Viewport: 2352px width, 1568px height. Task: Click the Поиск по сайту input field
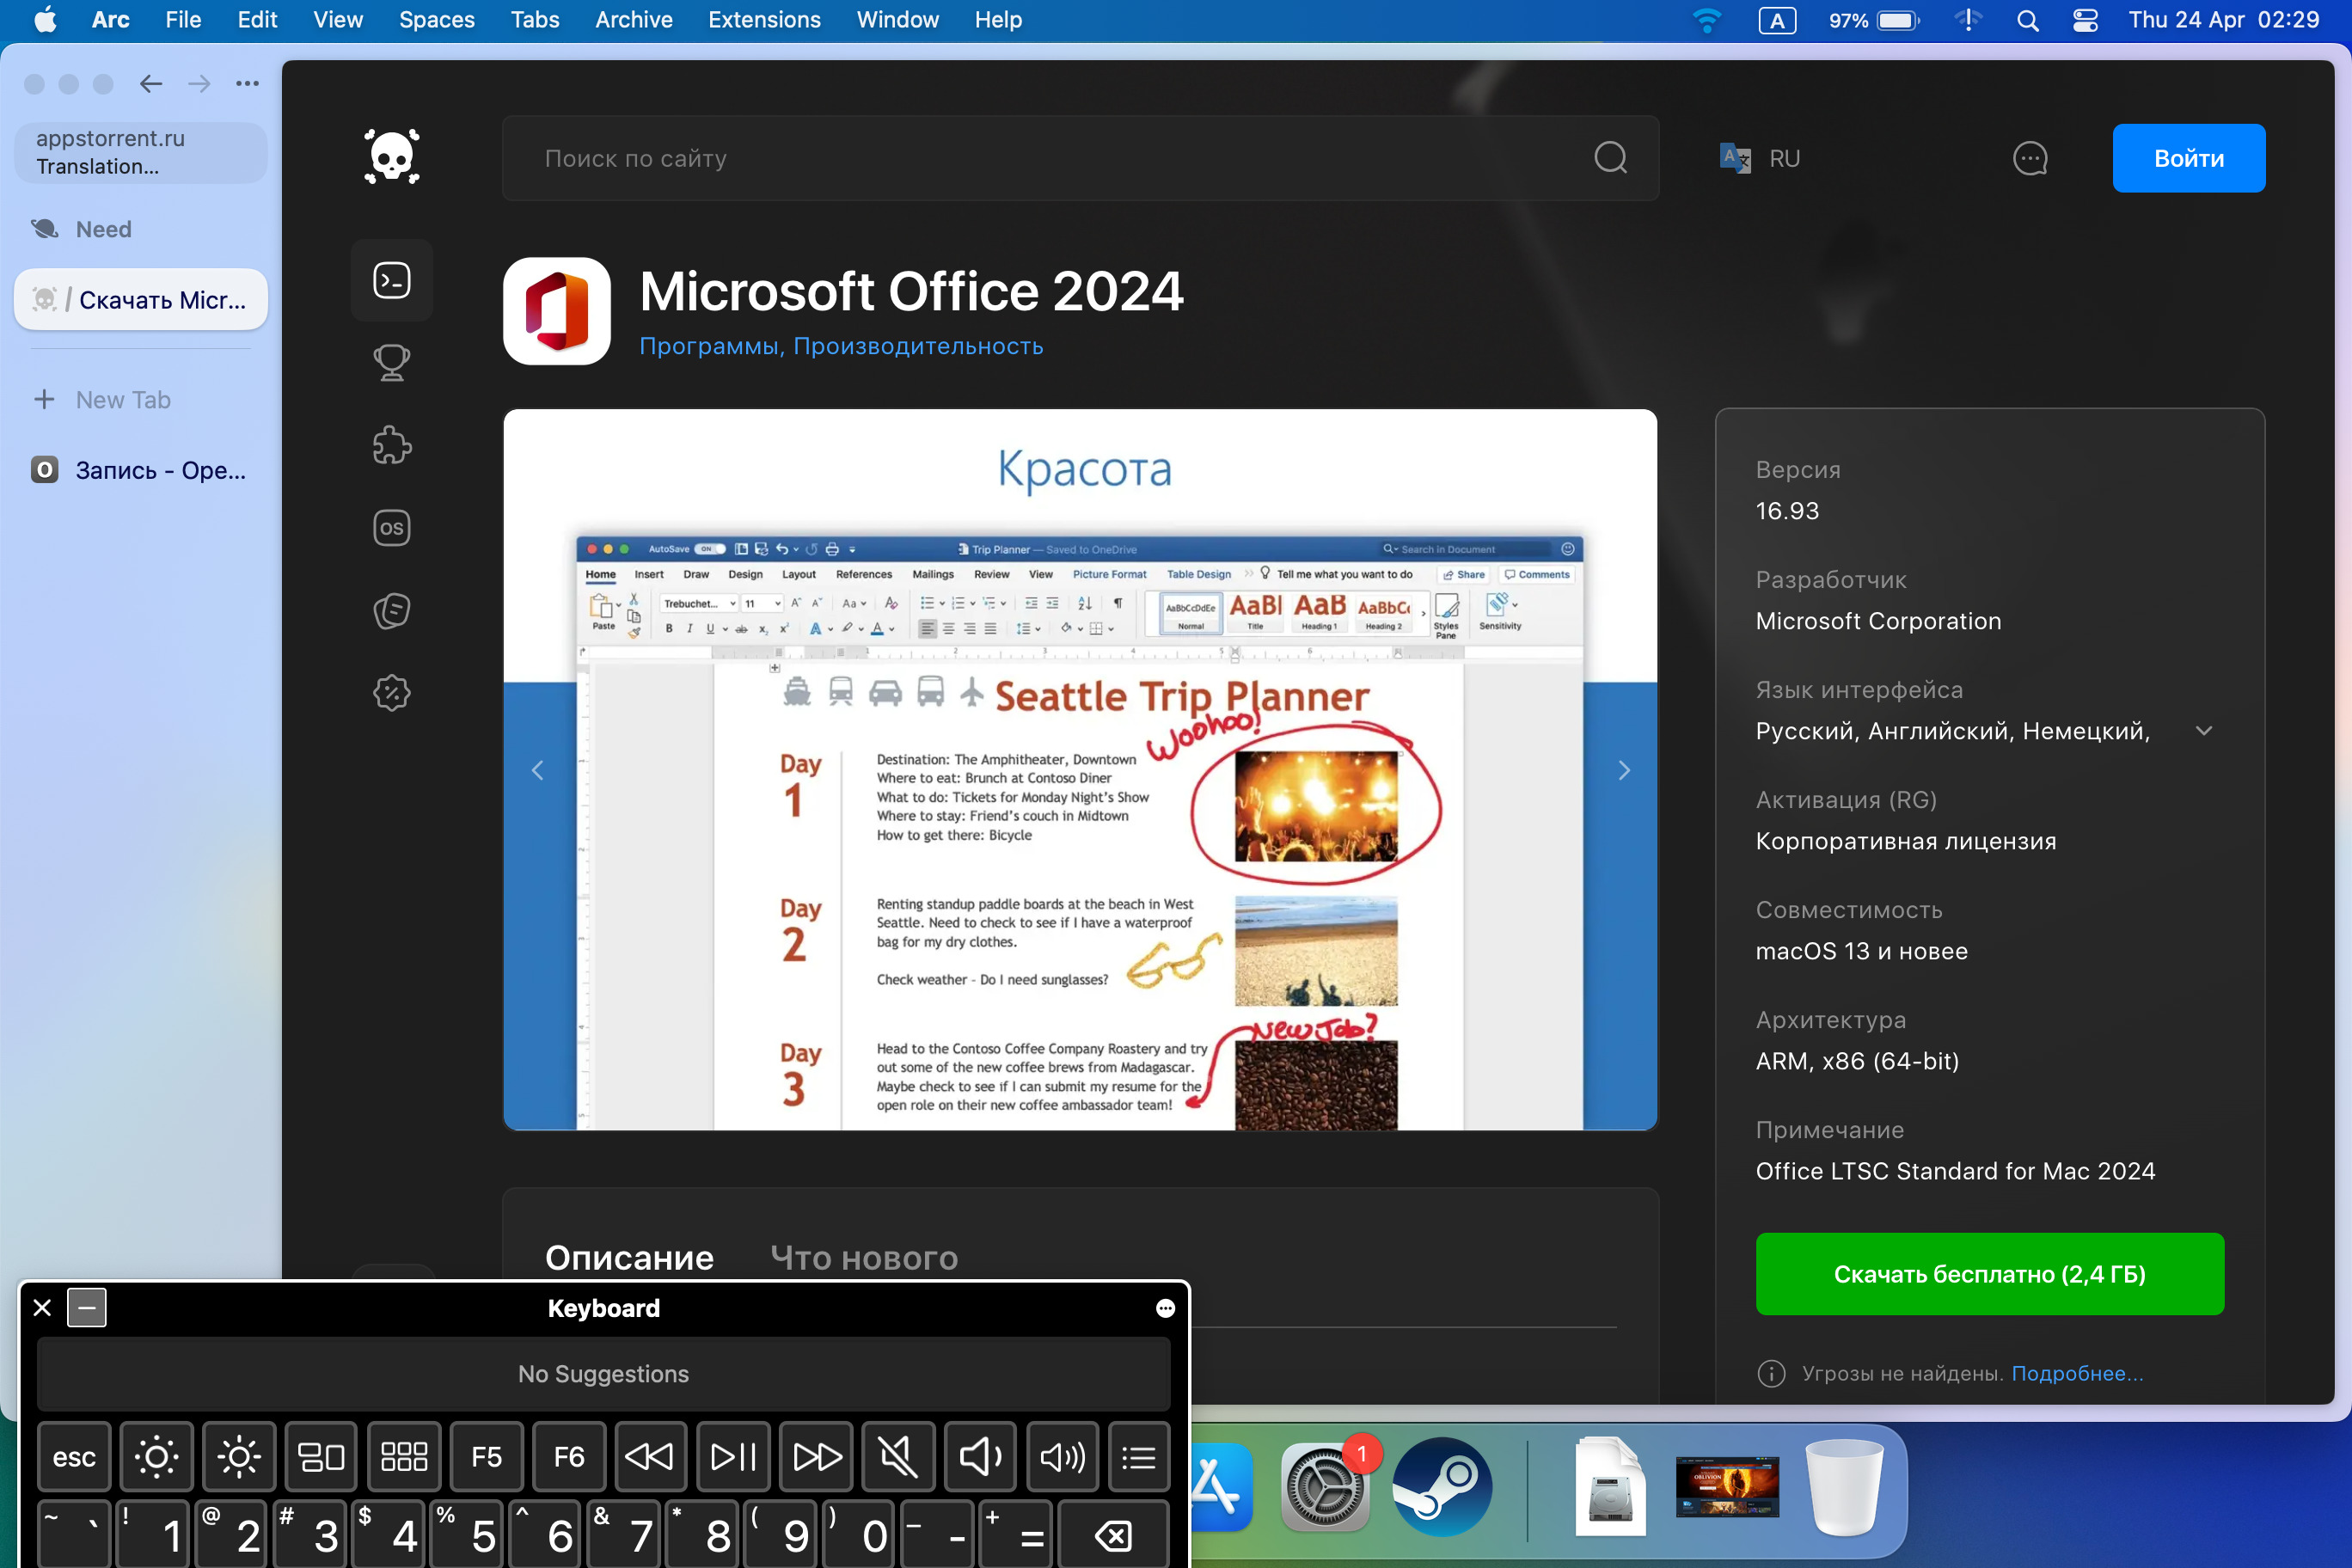(x=1050, y=158)
